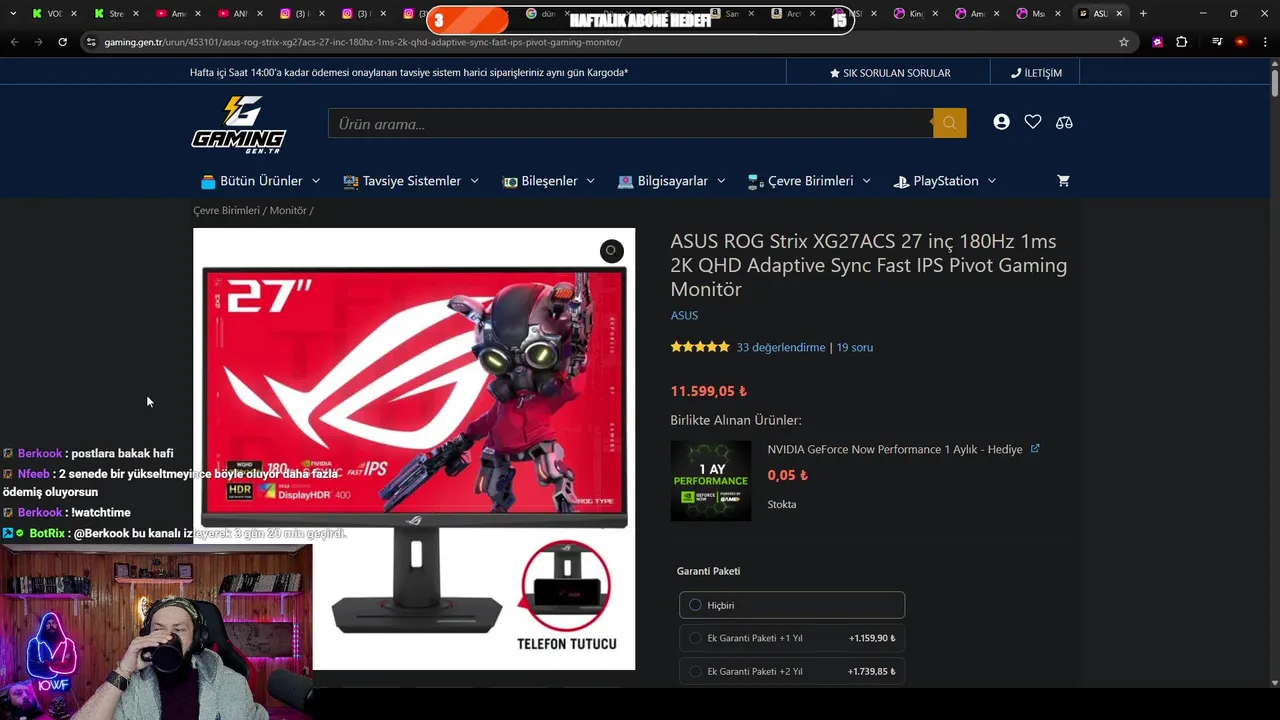This screenshot has width=1280, height=720.
Task: Open the Chrome three-dot menu
Action: coord(1264,42)
